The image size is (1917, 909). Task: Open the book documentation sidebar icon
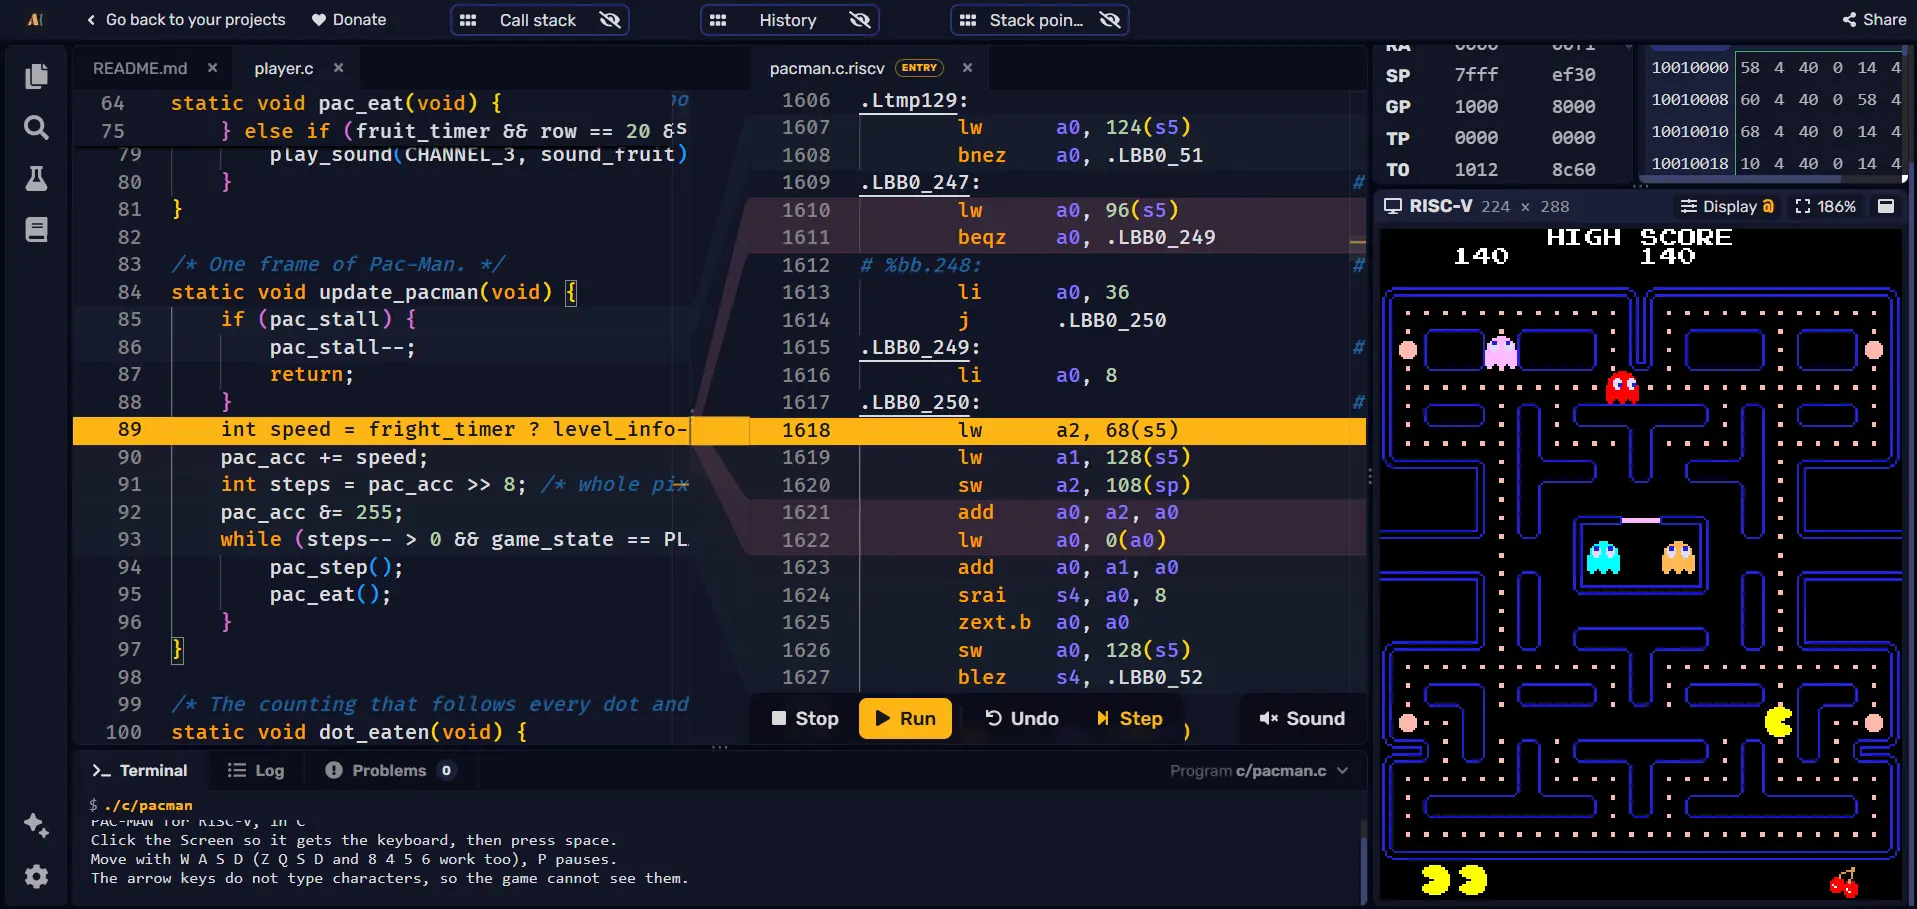click(x=36, y=230)
